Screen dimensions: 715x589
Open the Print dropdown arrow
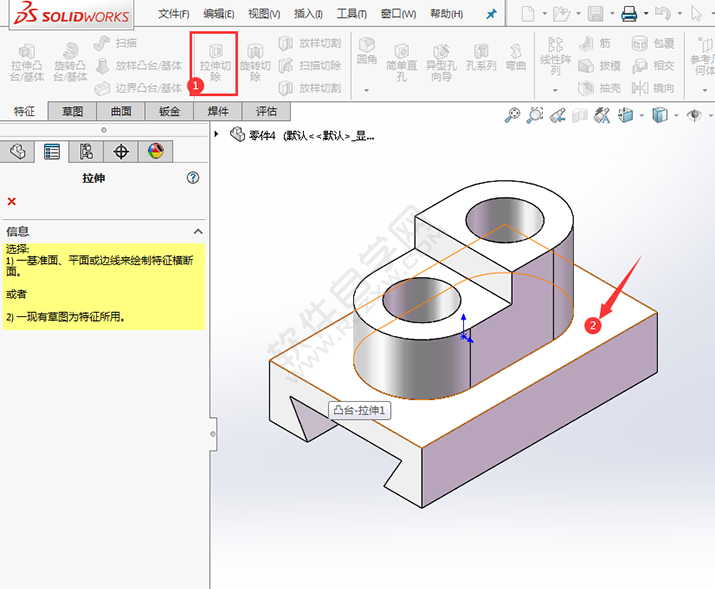[646, 14]
